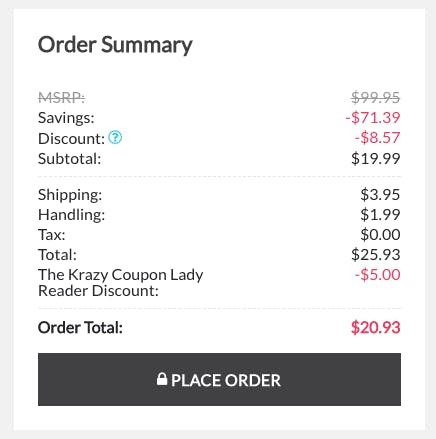
Task: Click the -$5.00 reader discount value
Action: [x=377, y=275]
